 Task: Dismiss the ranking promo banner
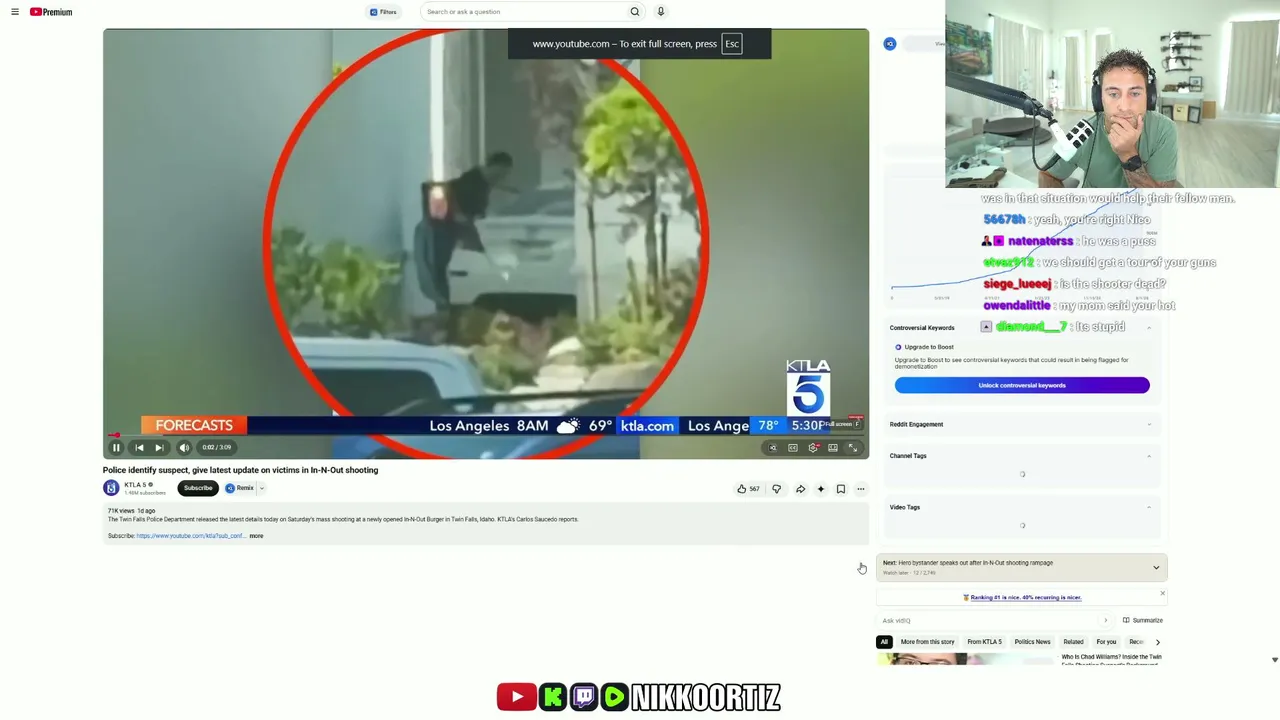click(1162, 594)
